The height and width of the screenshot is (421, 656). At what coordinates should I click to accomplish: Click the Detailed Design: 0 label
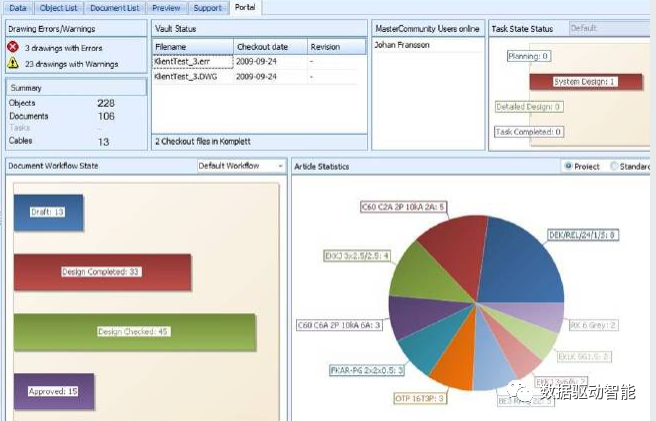tap(529, 107)
